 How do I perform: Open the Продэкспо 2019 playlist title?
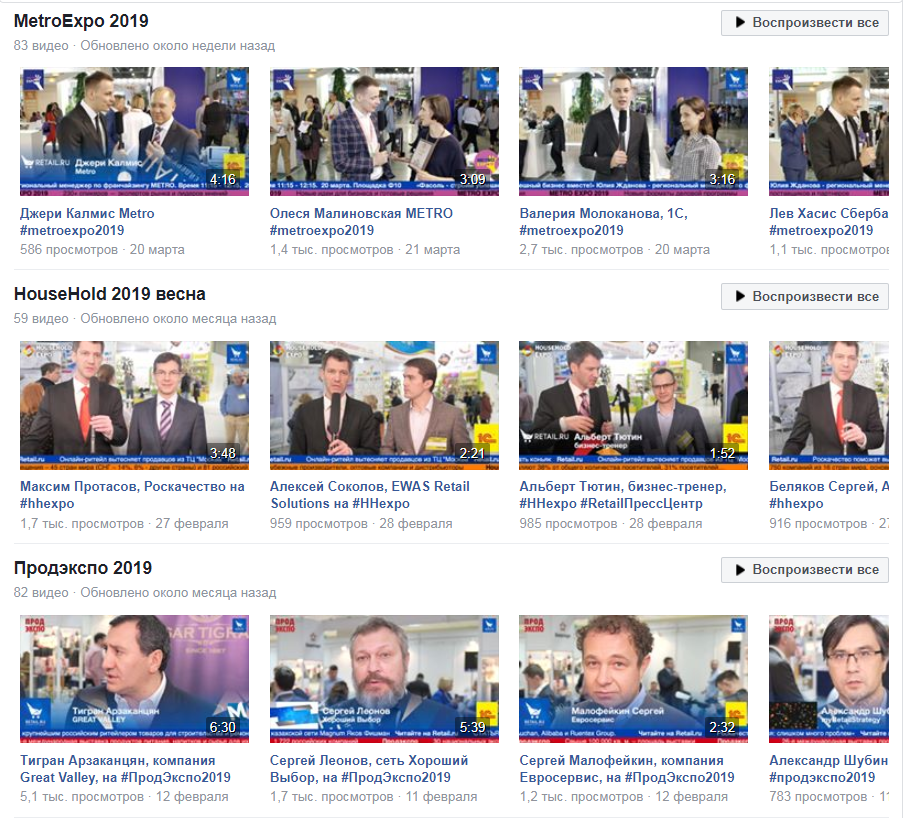83,567
